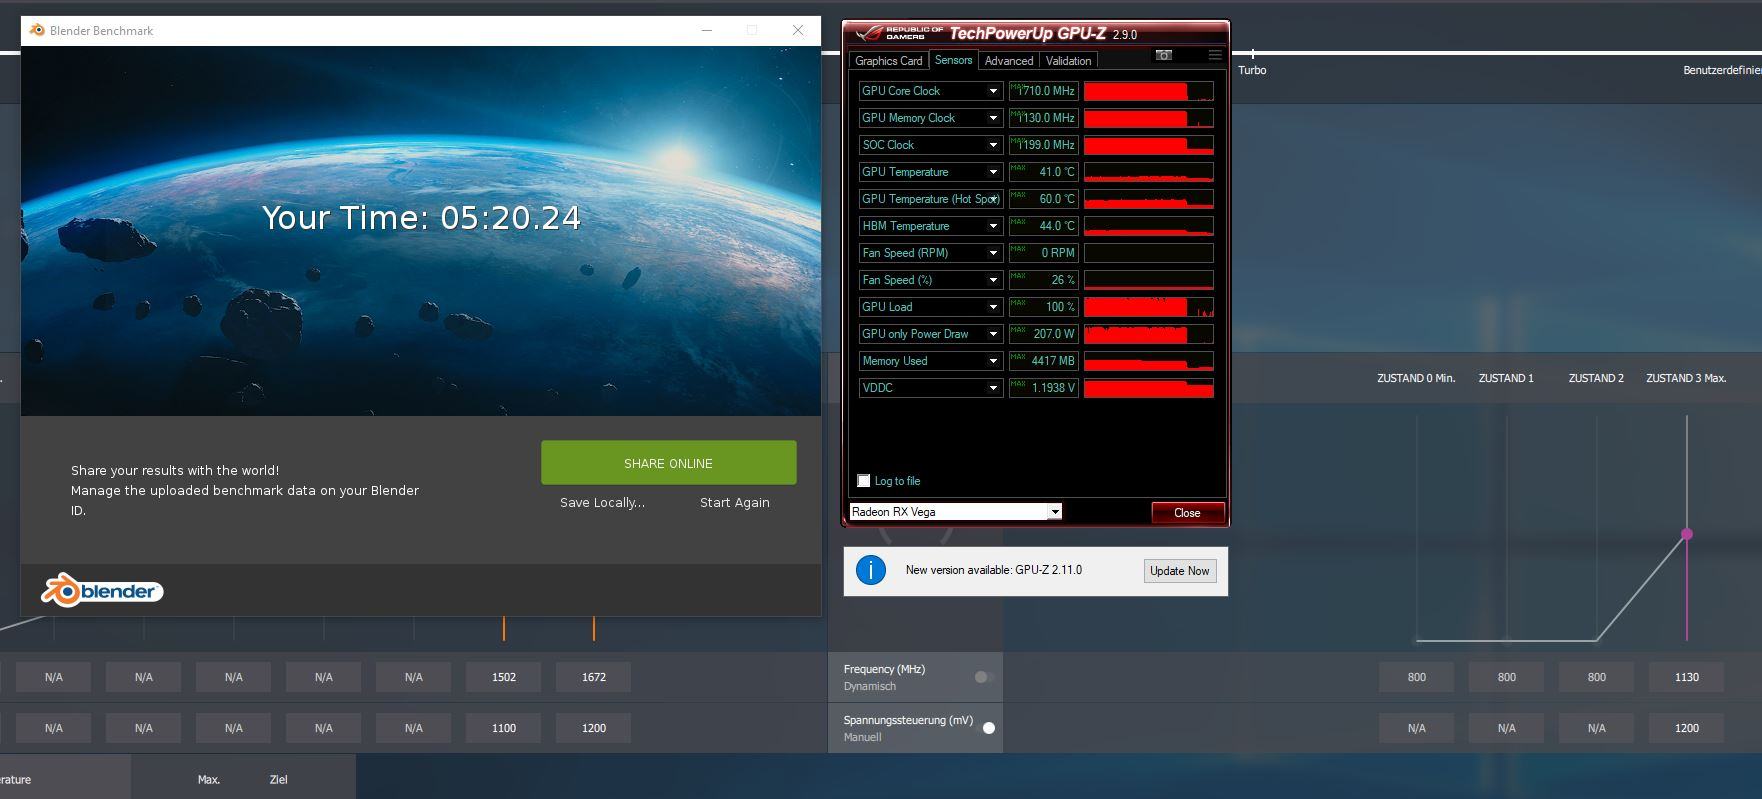Screen dimensions: 1762x799
Task: Open the GPU Temperature sensor dropdown
Action: click(993, 172)
